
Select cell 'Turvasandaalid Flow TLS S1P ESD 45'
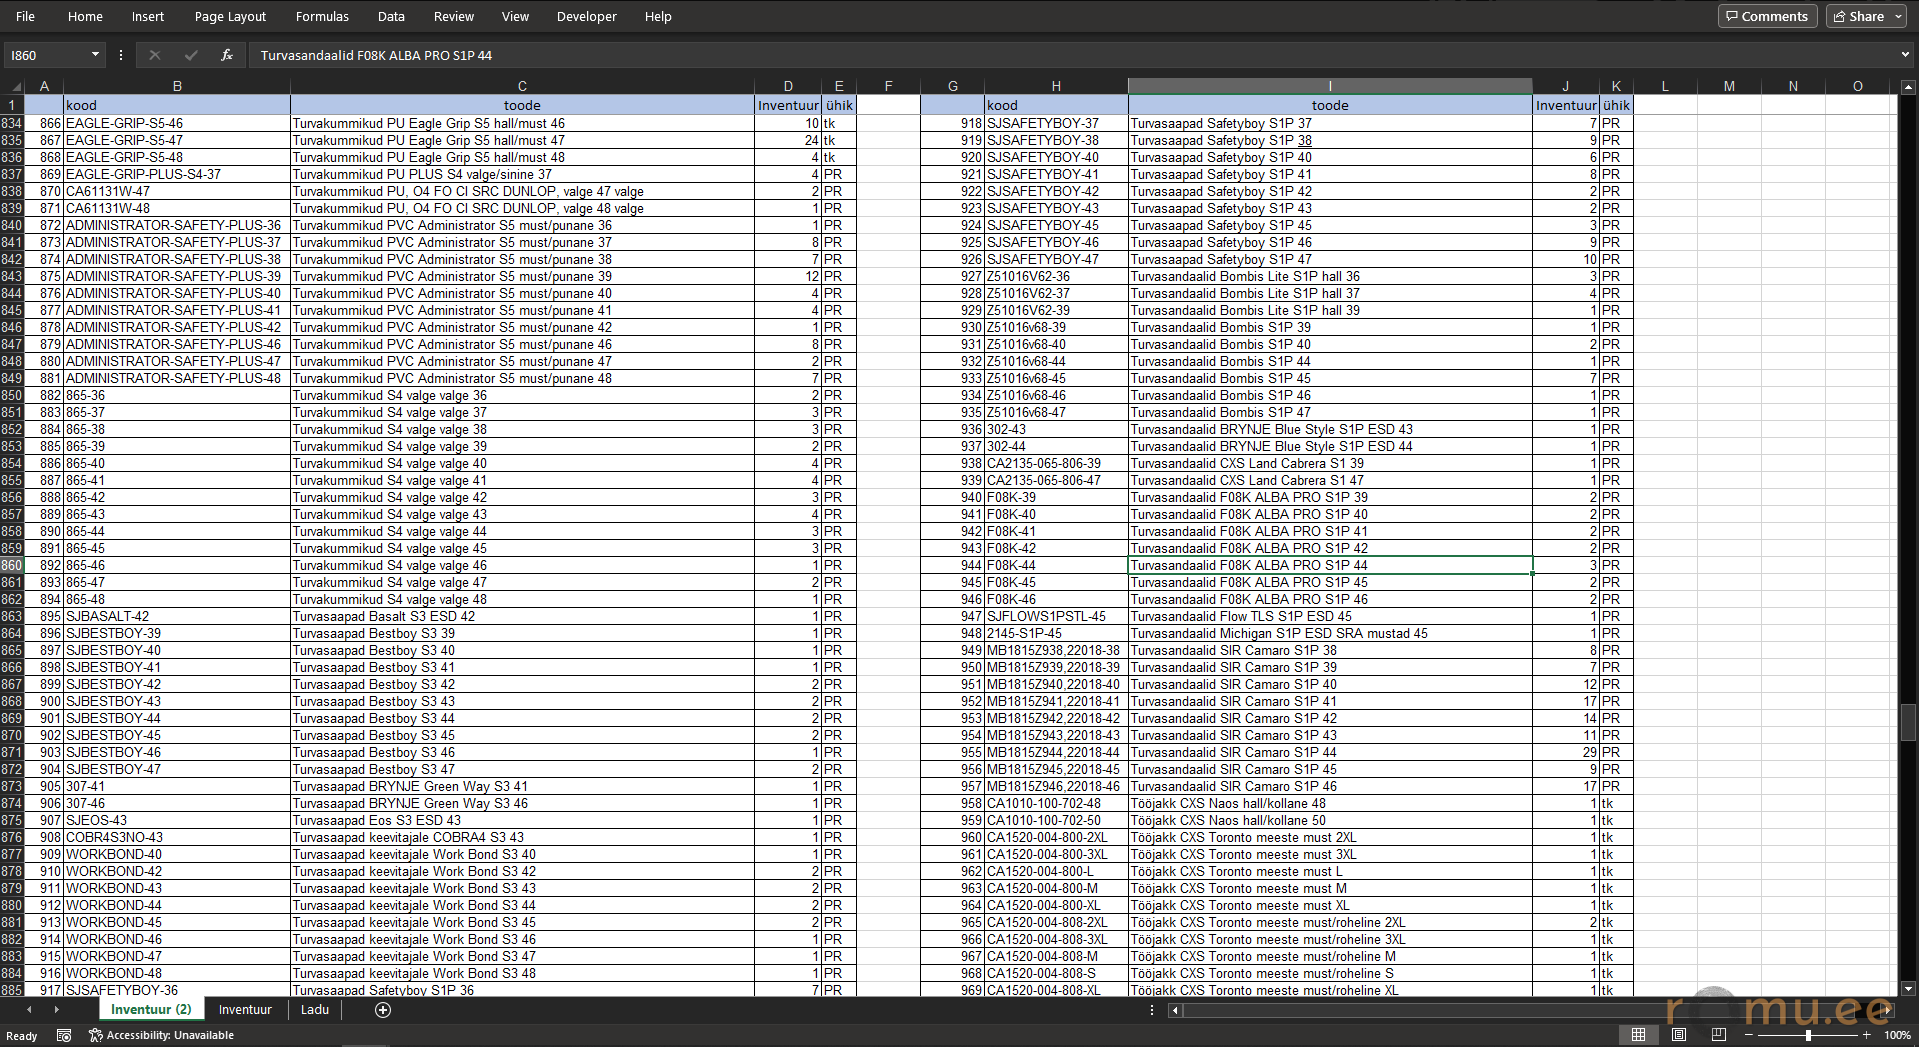click(x=1330, y=616)
